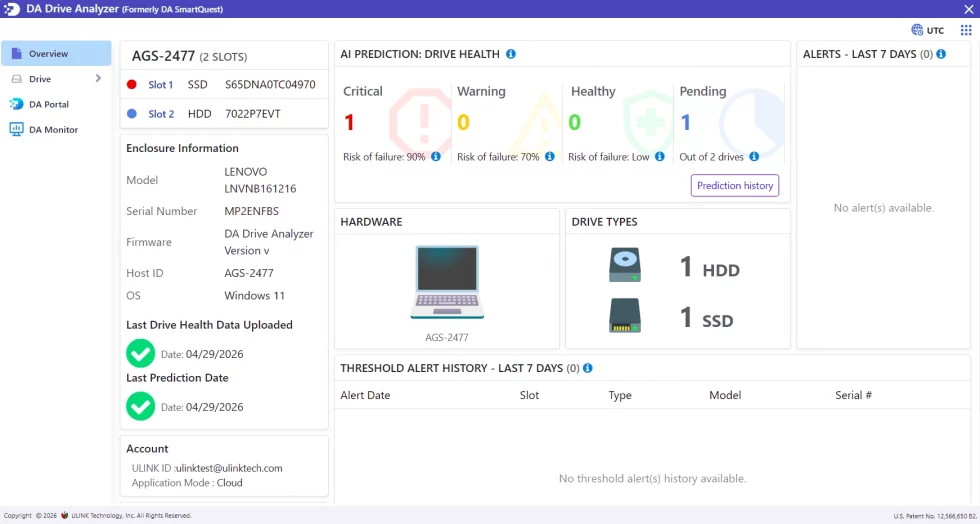
Task: Click the DA Portal logo icon
Action: point(17,104)
